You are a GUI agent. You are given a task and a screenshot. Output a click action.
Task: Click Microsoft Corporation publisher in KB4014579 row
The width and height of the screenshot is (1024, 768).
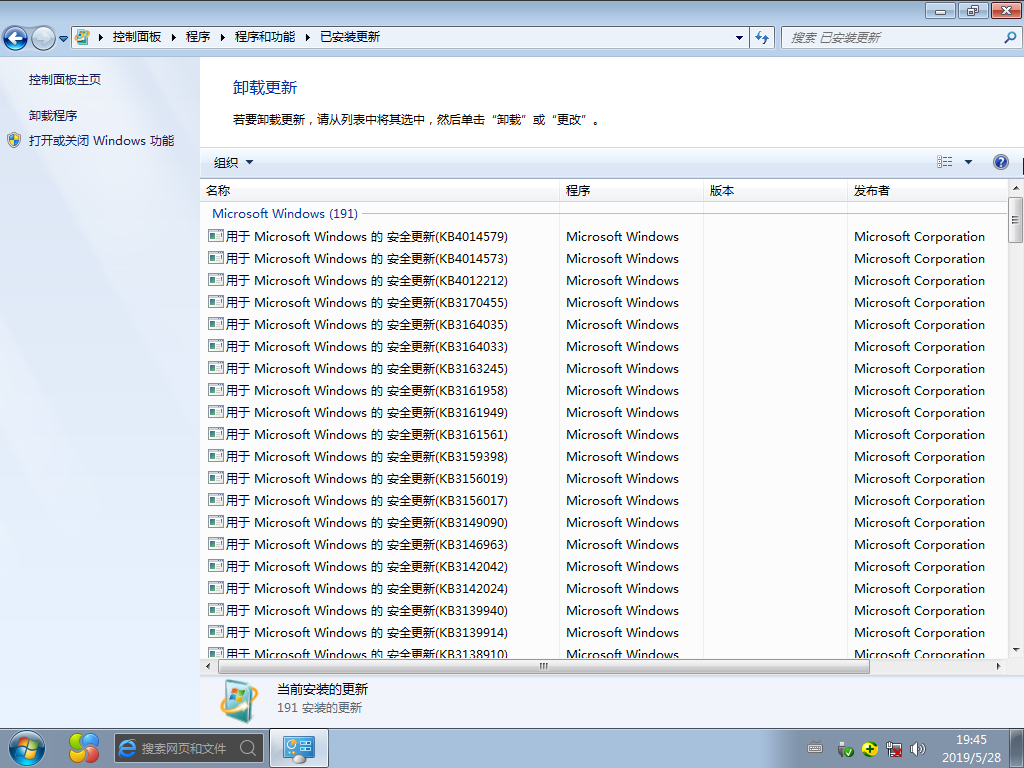[919, 236]
